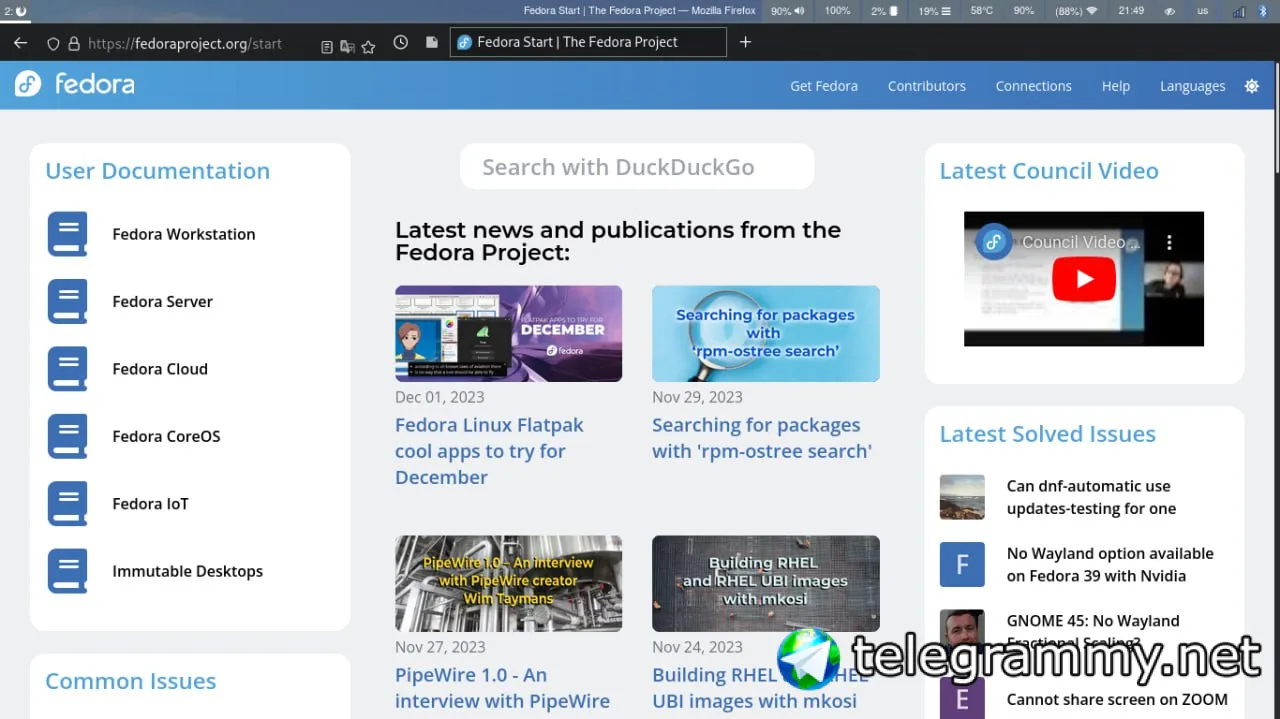Click the 19% memory indicator in status bar
This screenshot has width=1280, height=719.
tap(934, 11)
